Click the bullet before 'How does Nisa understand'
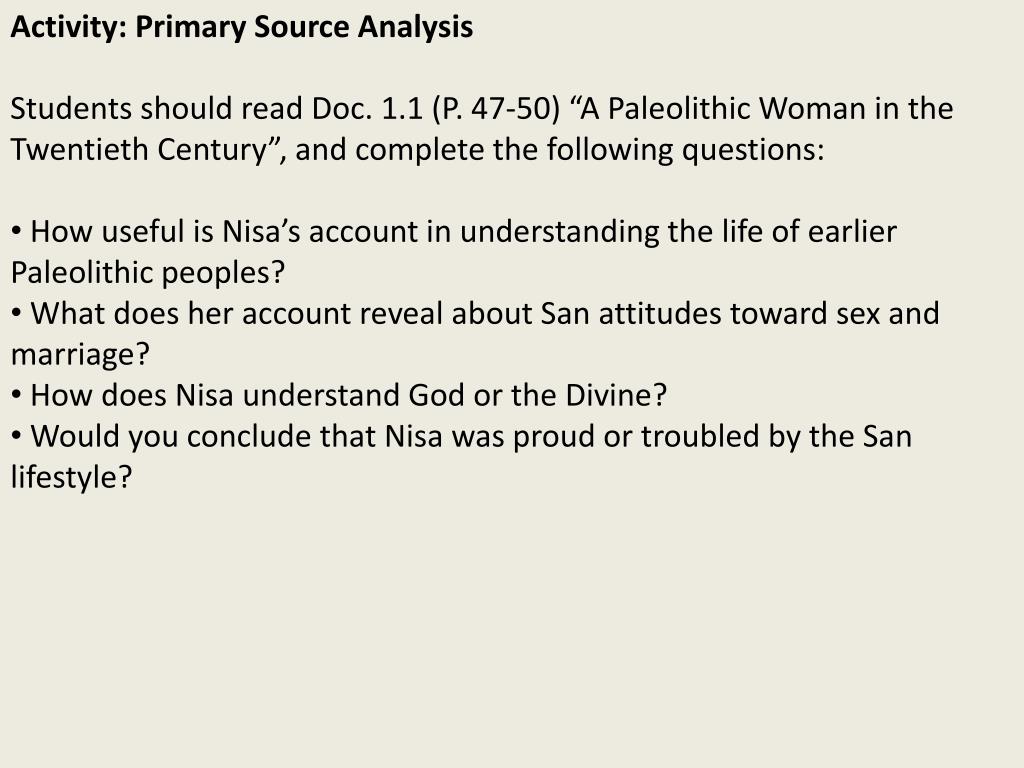 (17, 396)
